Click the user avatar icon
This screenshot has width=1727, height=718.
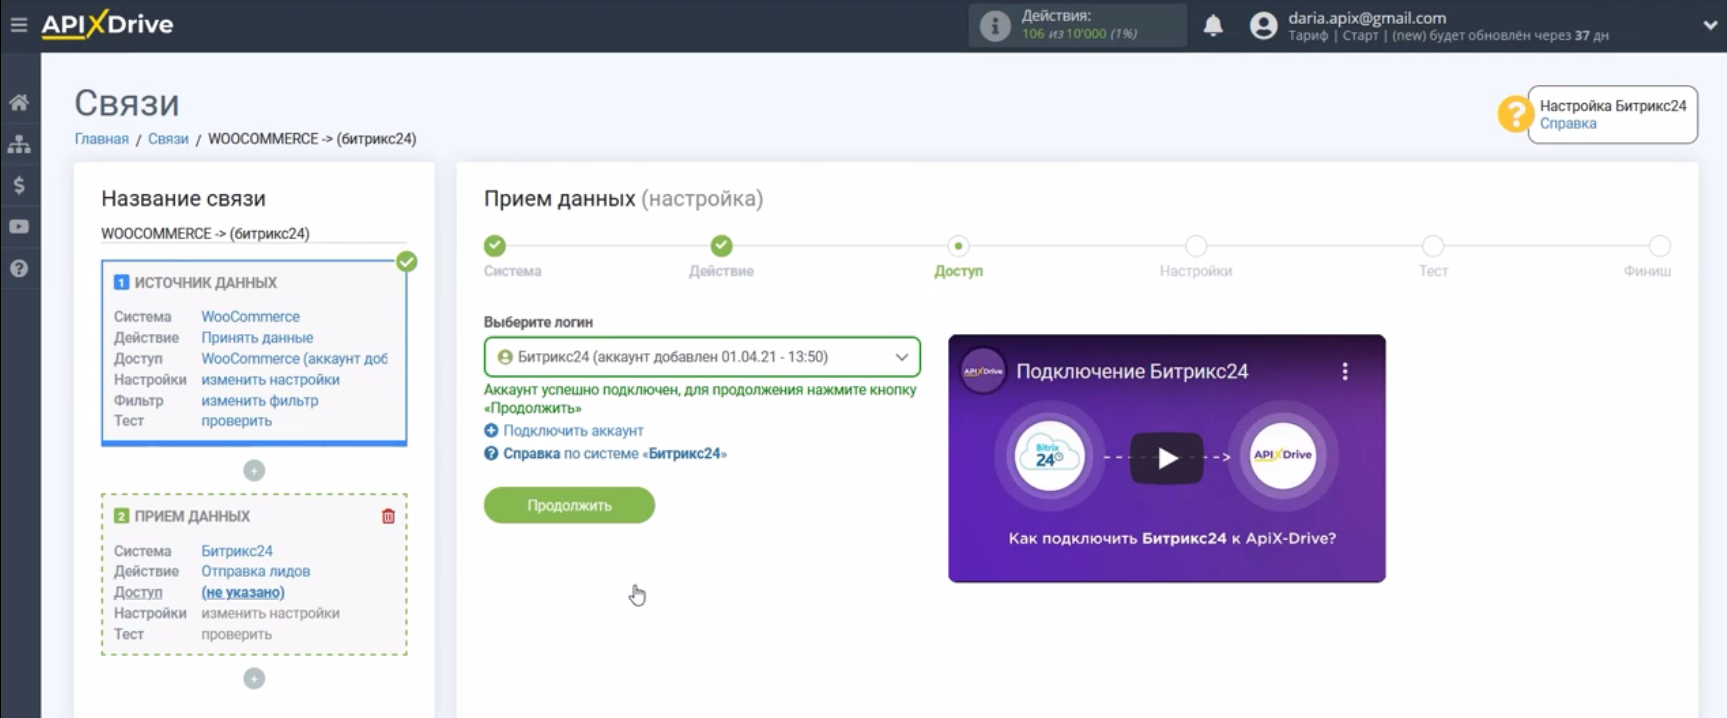click(x=1264, y=26)
